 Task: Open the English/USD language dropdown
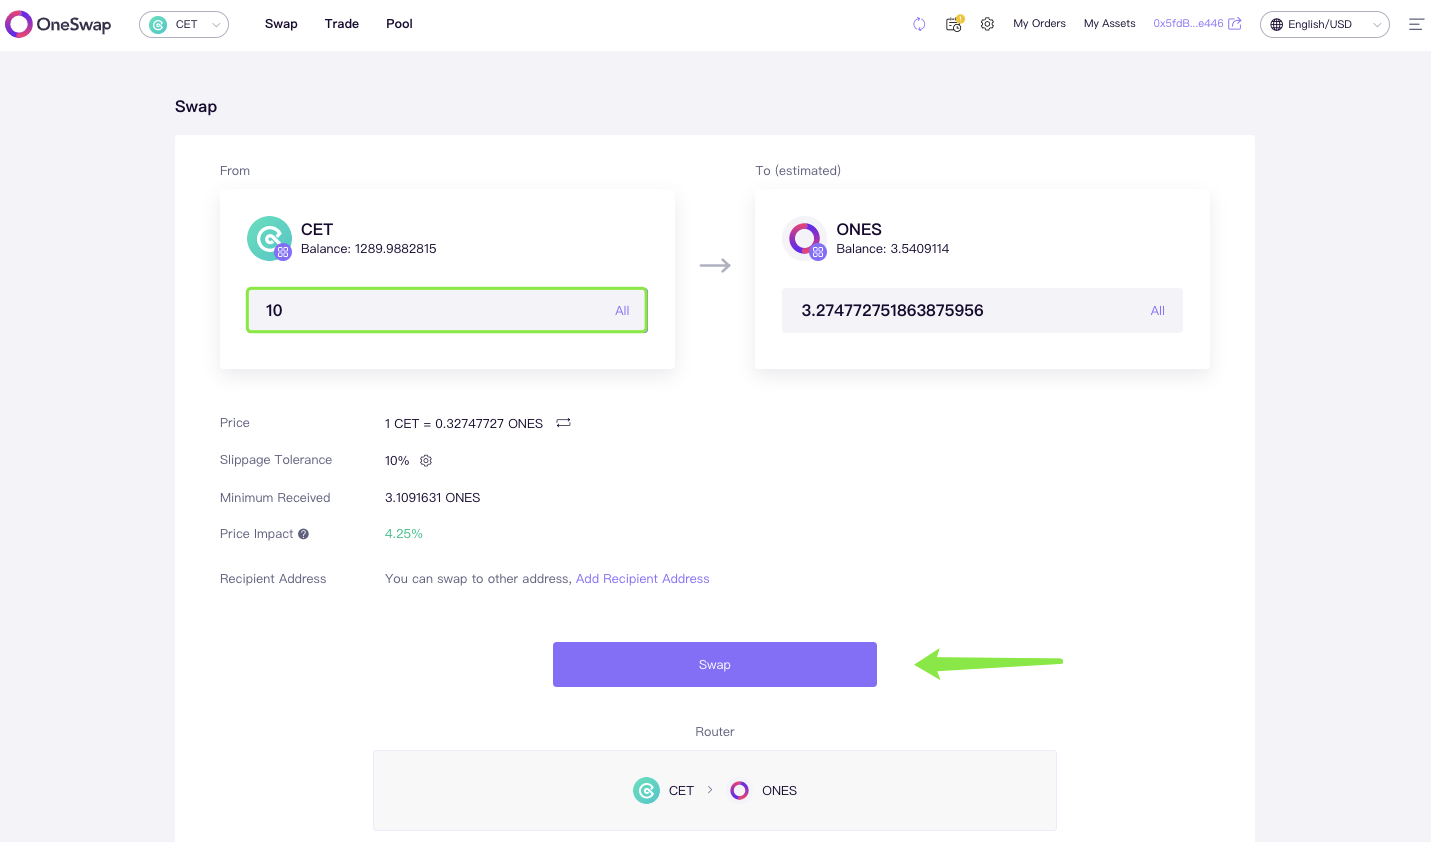click(1324, 24)
